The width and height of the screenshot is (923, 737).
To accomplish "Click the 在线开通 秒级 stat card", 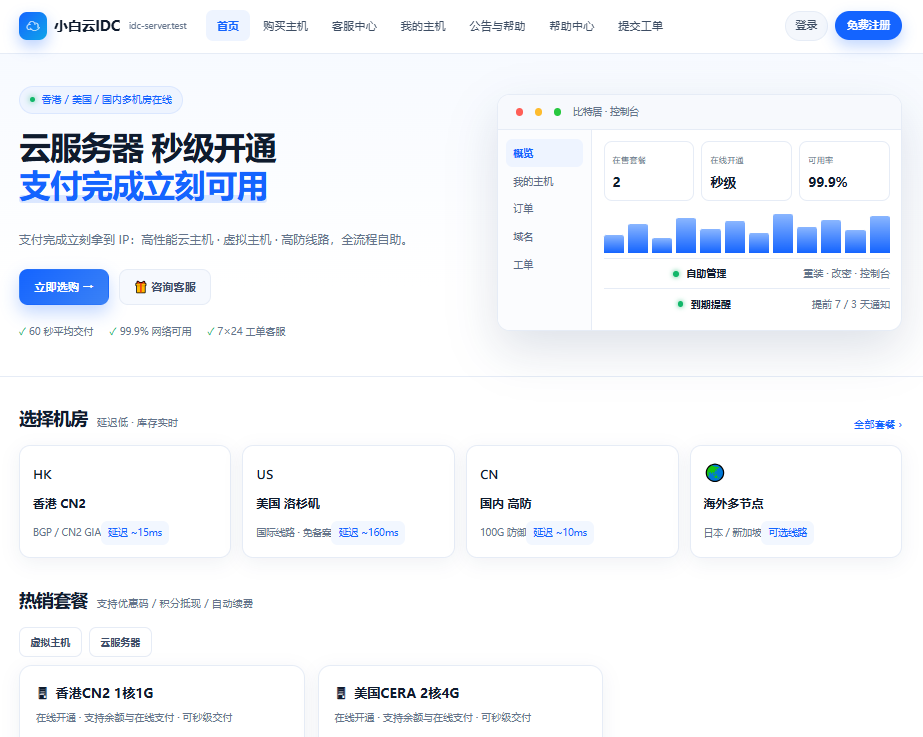I will point(746,171).
